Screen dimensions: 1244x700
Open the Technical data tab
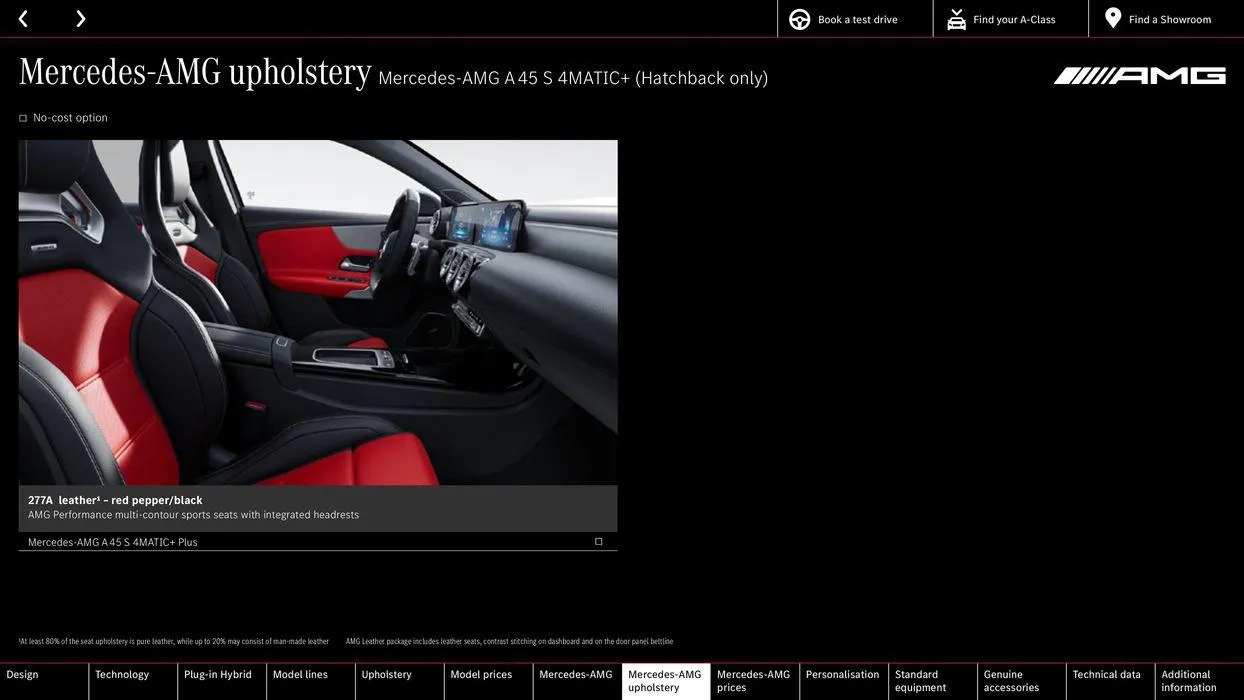tap(1106, 675)
